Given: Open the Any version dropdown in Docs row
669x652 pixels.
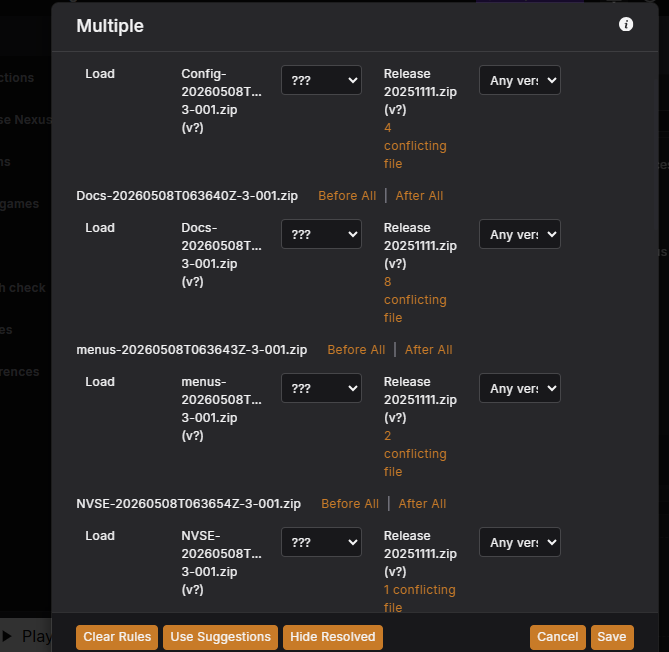Looking at the screenshot, I should pos(520,234).
